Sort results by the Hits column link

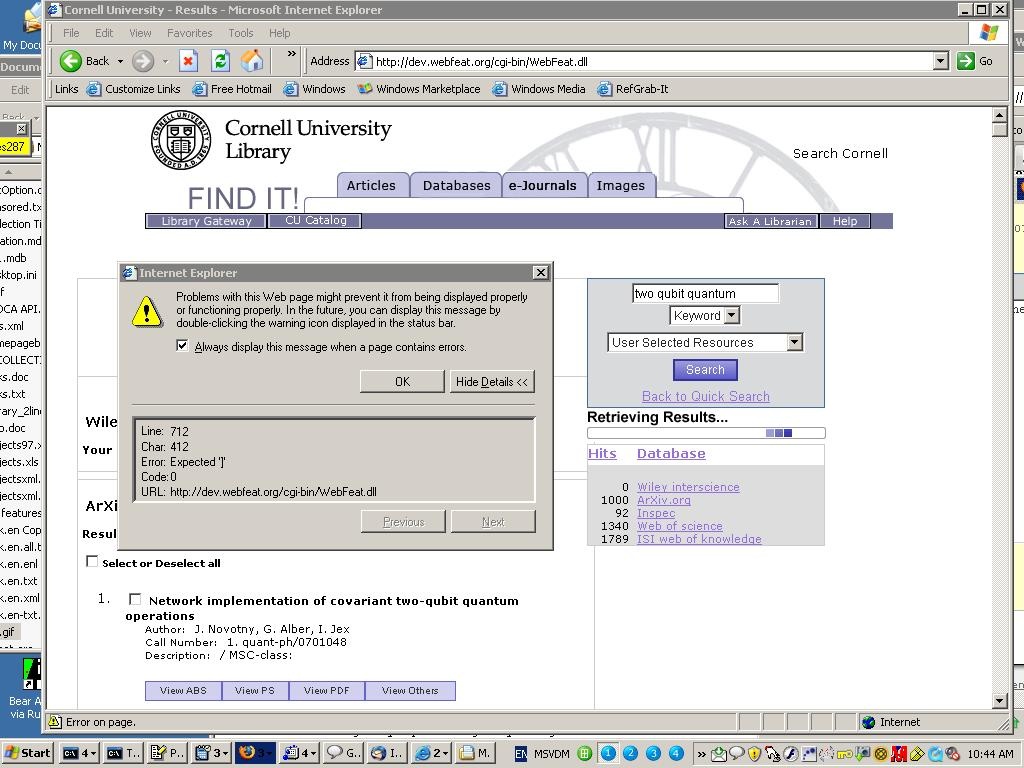coord(602,453)
